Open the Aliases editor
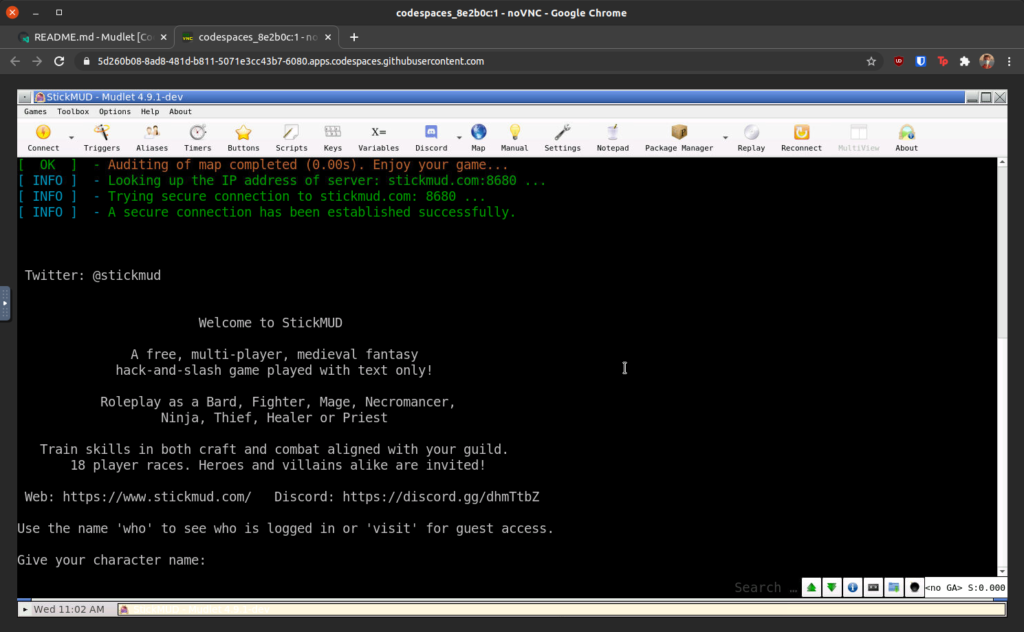The height and width of the screenshot is (632, 1024). (x=152, y=138)
